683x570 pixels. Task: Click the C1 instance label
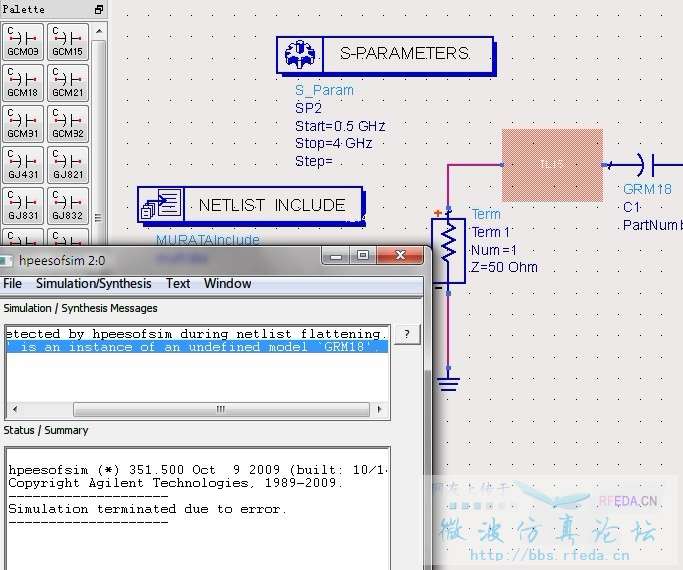click(x=631, y=207)
